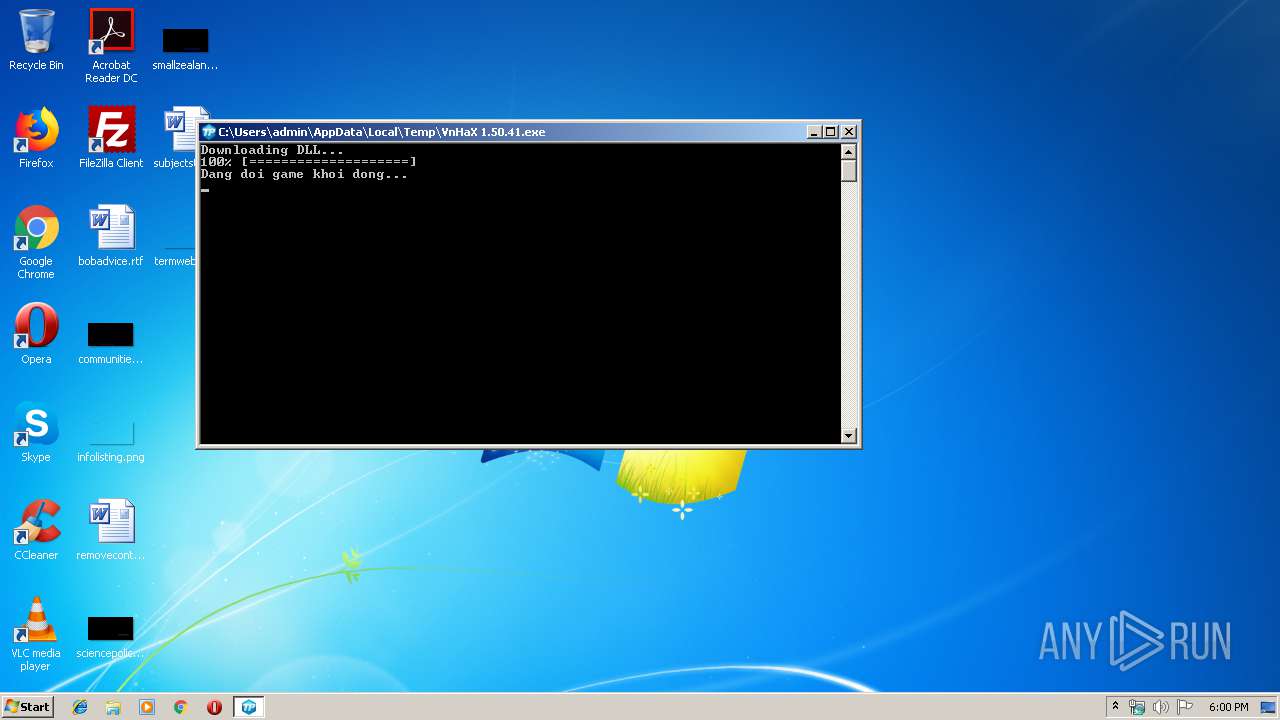Minimize the VnHaX console window
The image size is (1280, 720).
point(814,132)
